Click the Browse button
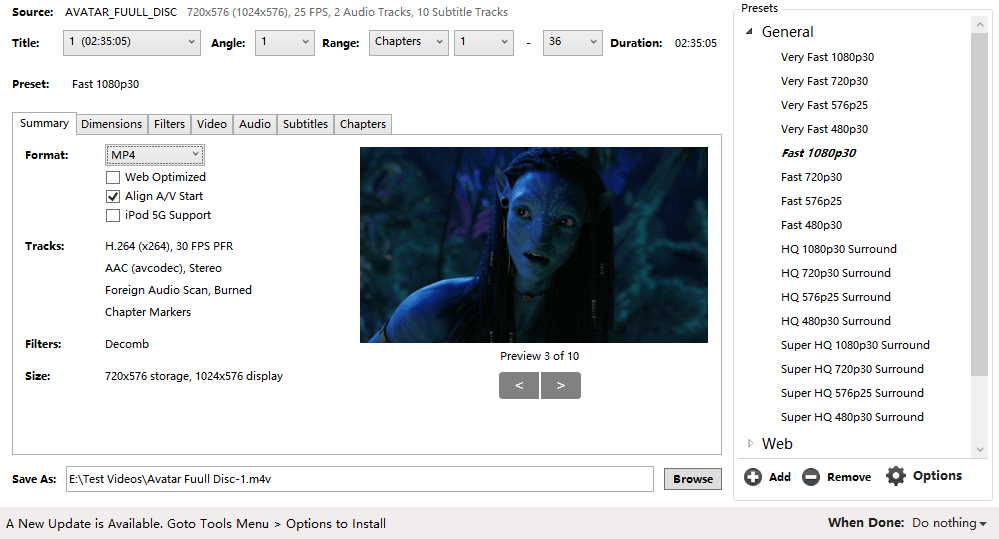999x539 pixels. coord(693,479)
